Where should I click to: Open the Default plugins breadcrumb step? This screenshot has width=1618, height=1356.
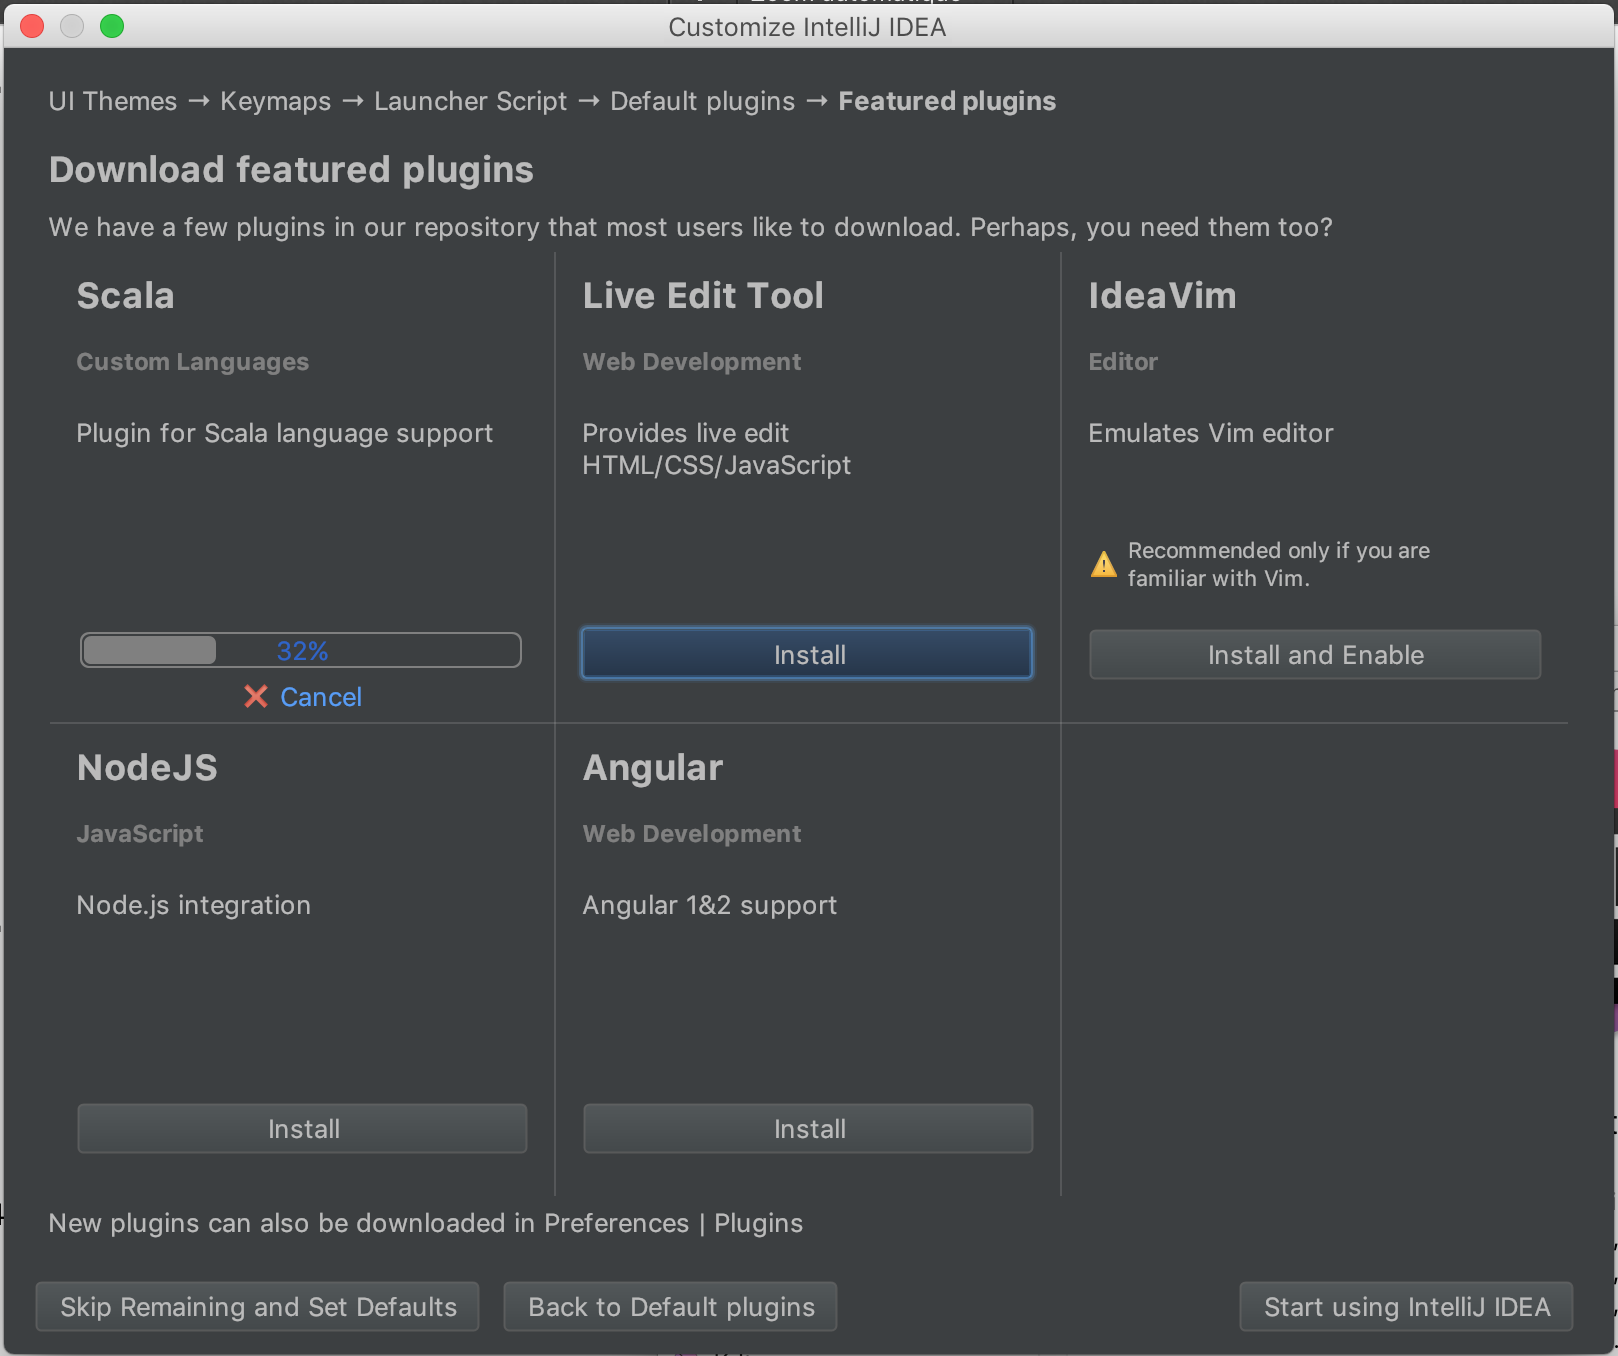click(702, 101)
